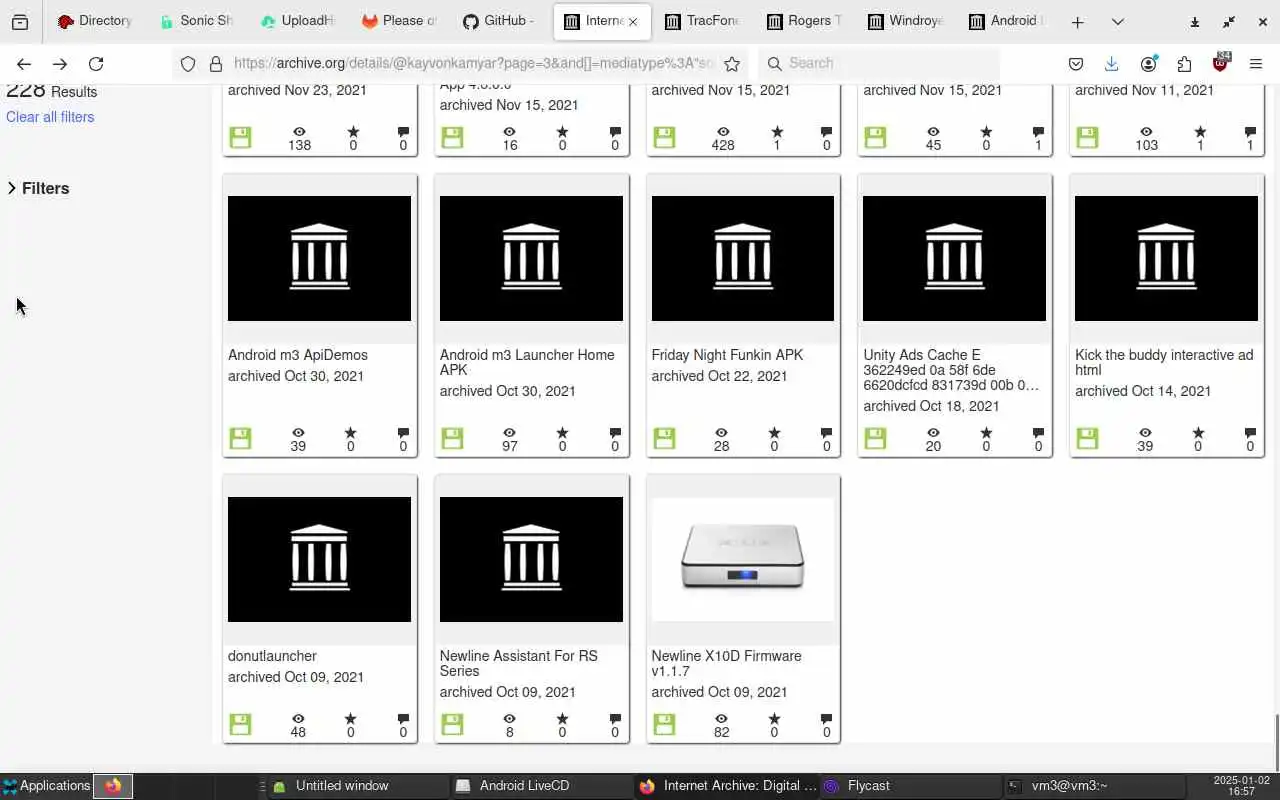Switch to the TracFone tab
Image resolution: width=1280 pixels, height=800 pixels.
[702, 21]
